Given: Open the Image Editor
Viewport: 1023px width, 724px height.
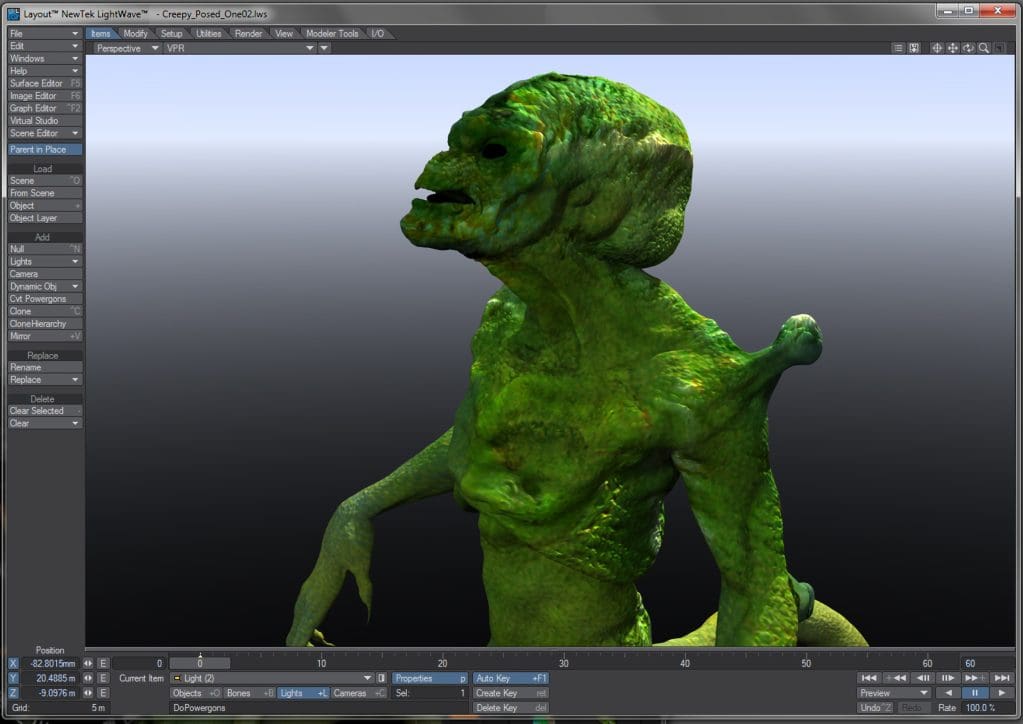Looking at the screenshot, I should (x=44, y=96).
